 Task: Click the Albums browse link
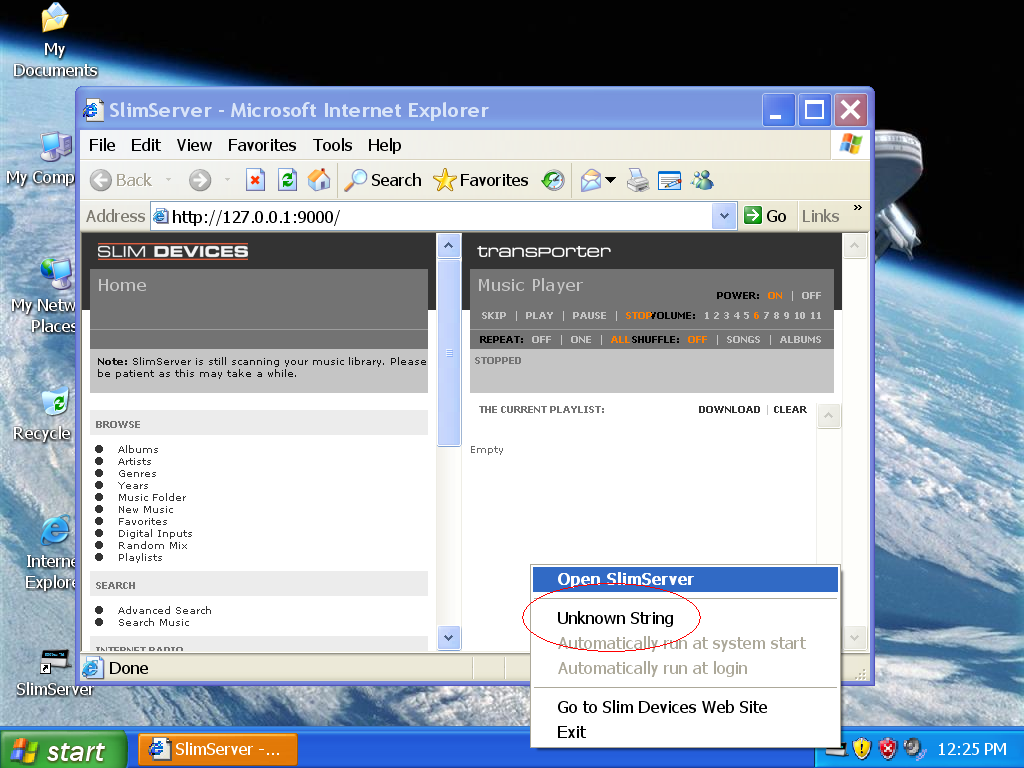138,450
